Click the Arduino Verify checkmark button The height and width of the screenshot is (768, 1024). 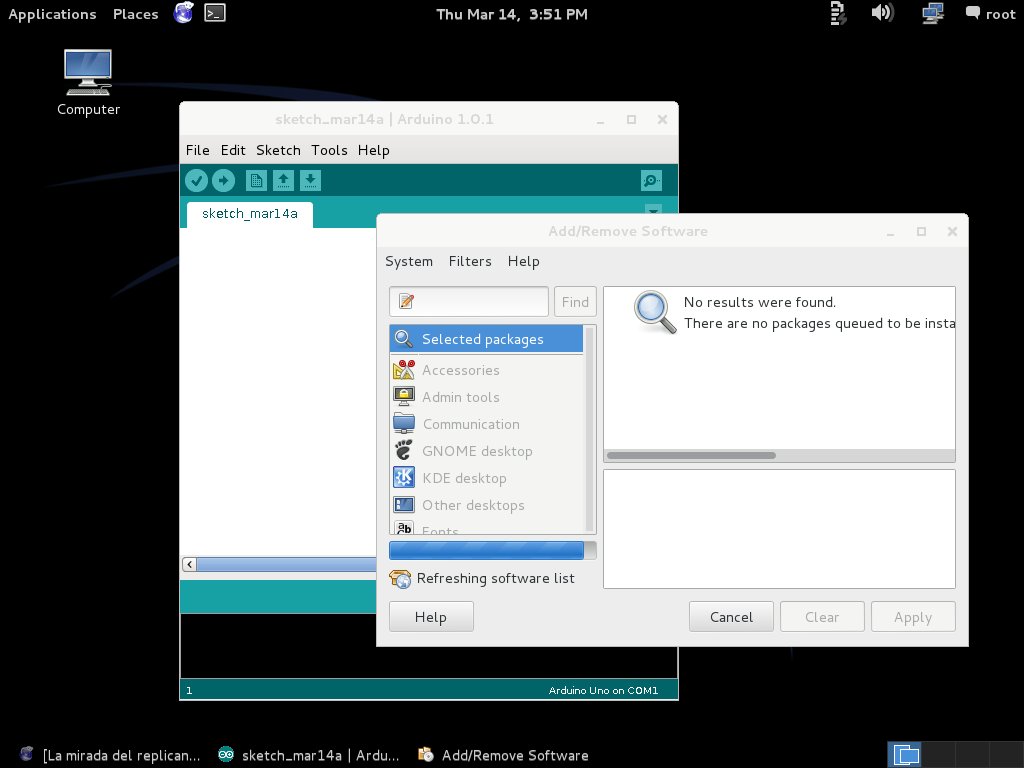(196, 180)
